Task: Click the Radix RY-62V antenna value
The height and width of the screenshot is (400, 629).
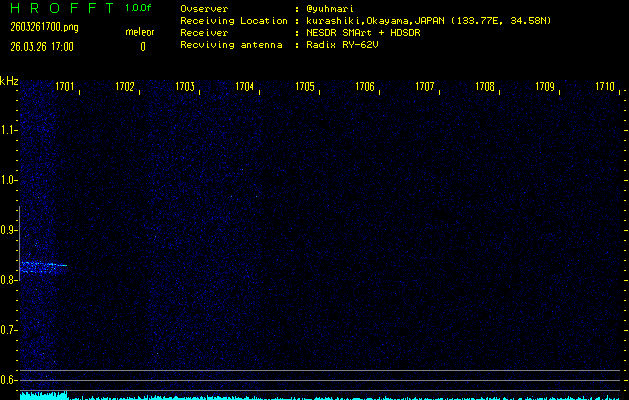Action: [x=342, y=45]
